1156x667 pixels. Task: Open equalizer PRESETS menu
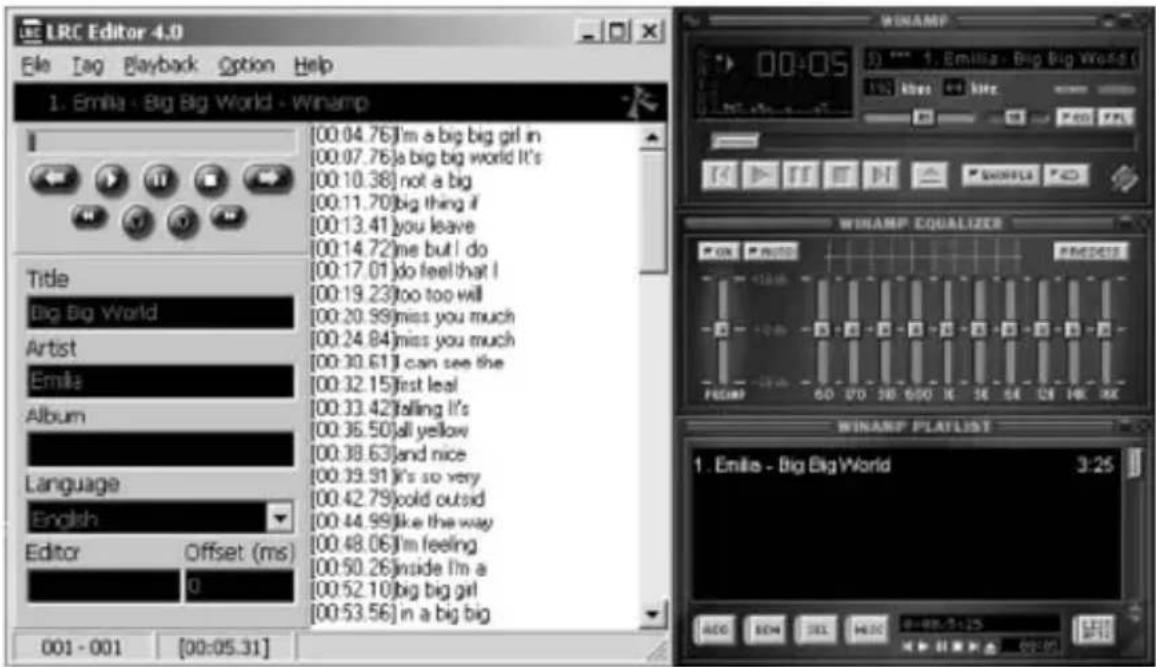coord(1090,251)
